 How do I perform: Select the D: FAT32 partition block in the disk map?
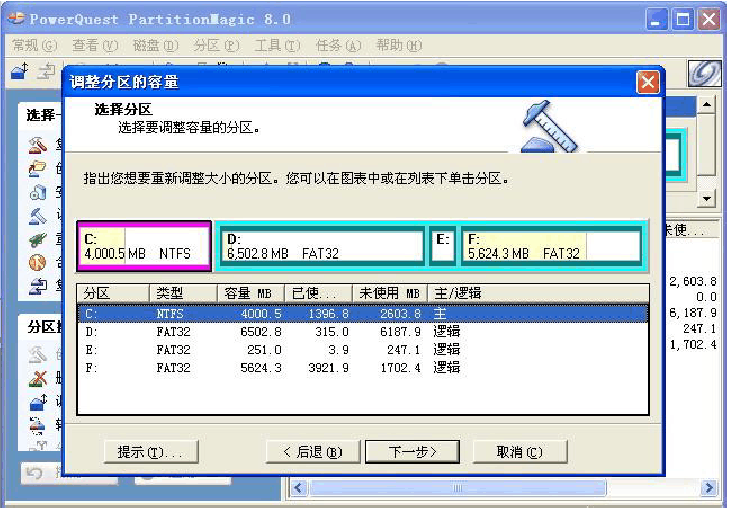pos(322,246)
